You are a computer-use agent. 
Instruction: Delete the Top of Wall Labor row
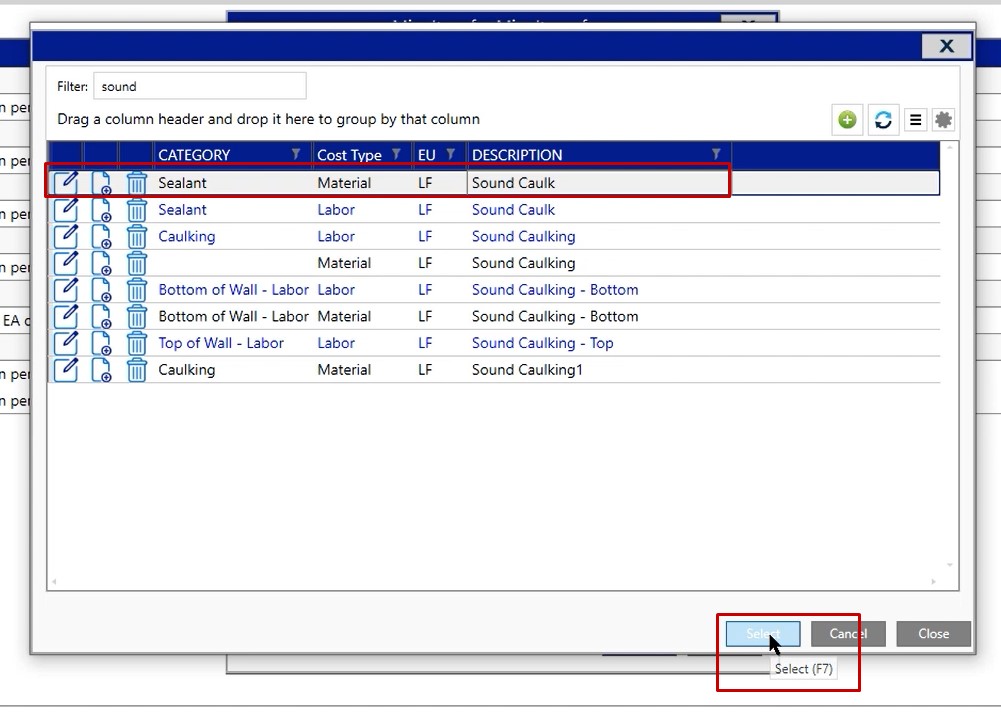(x=137, y=343)
